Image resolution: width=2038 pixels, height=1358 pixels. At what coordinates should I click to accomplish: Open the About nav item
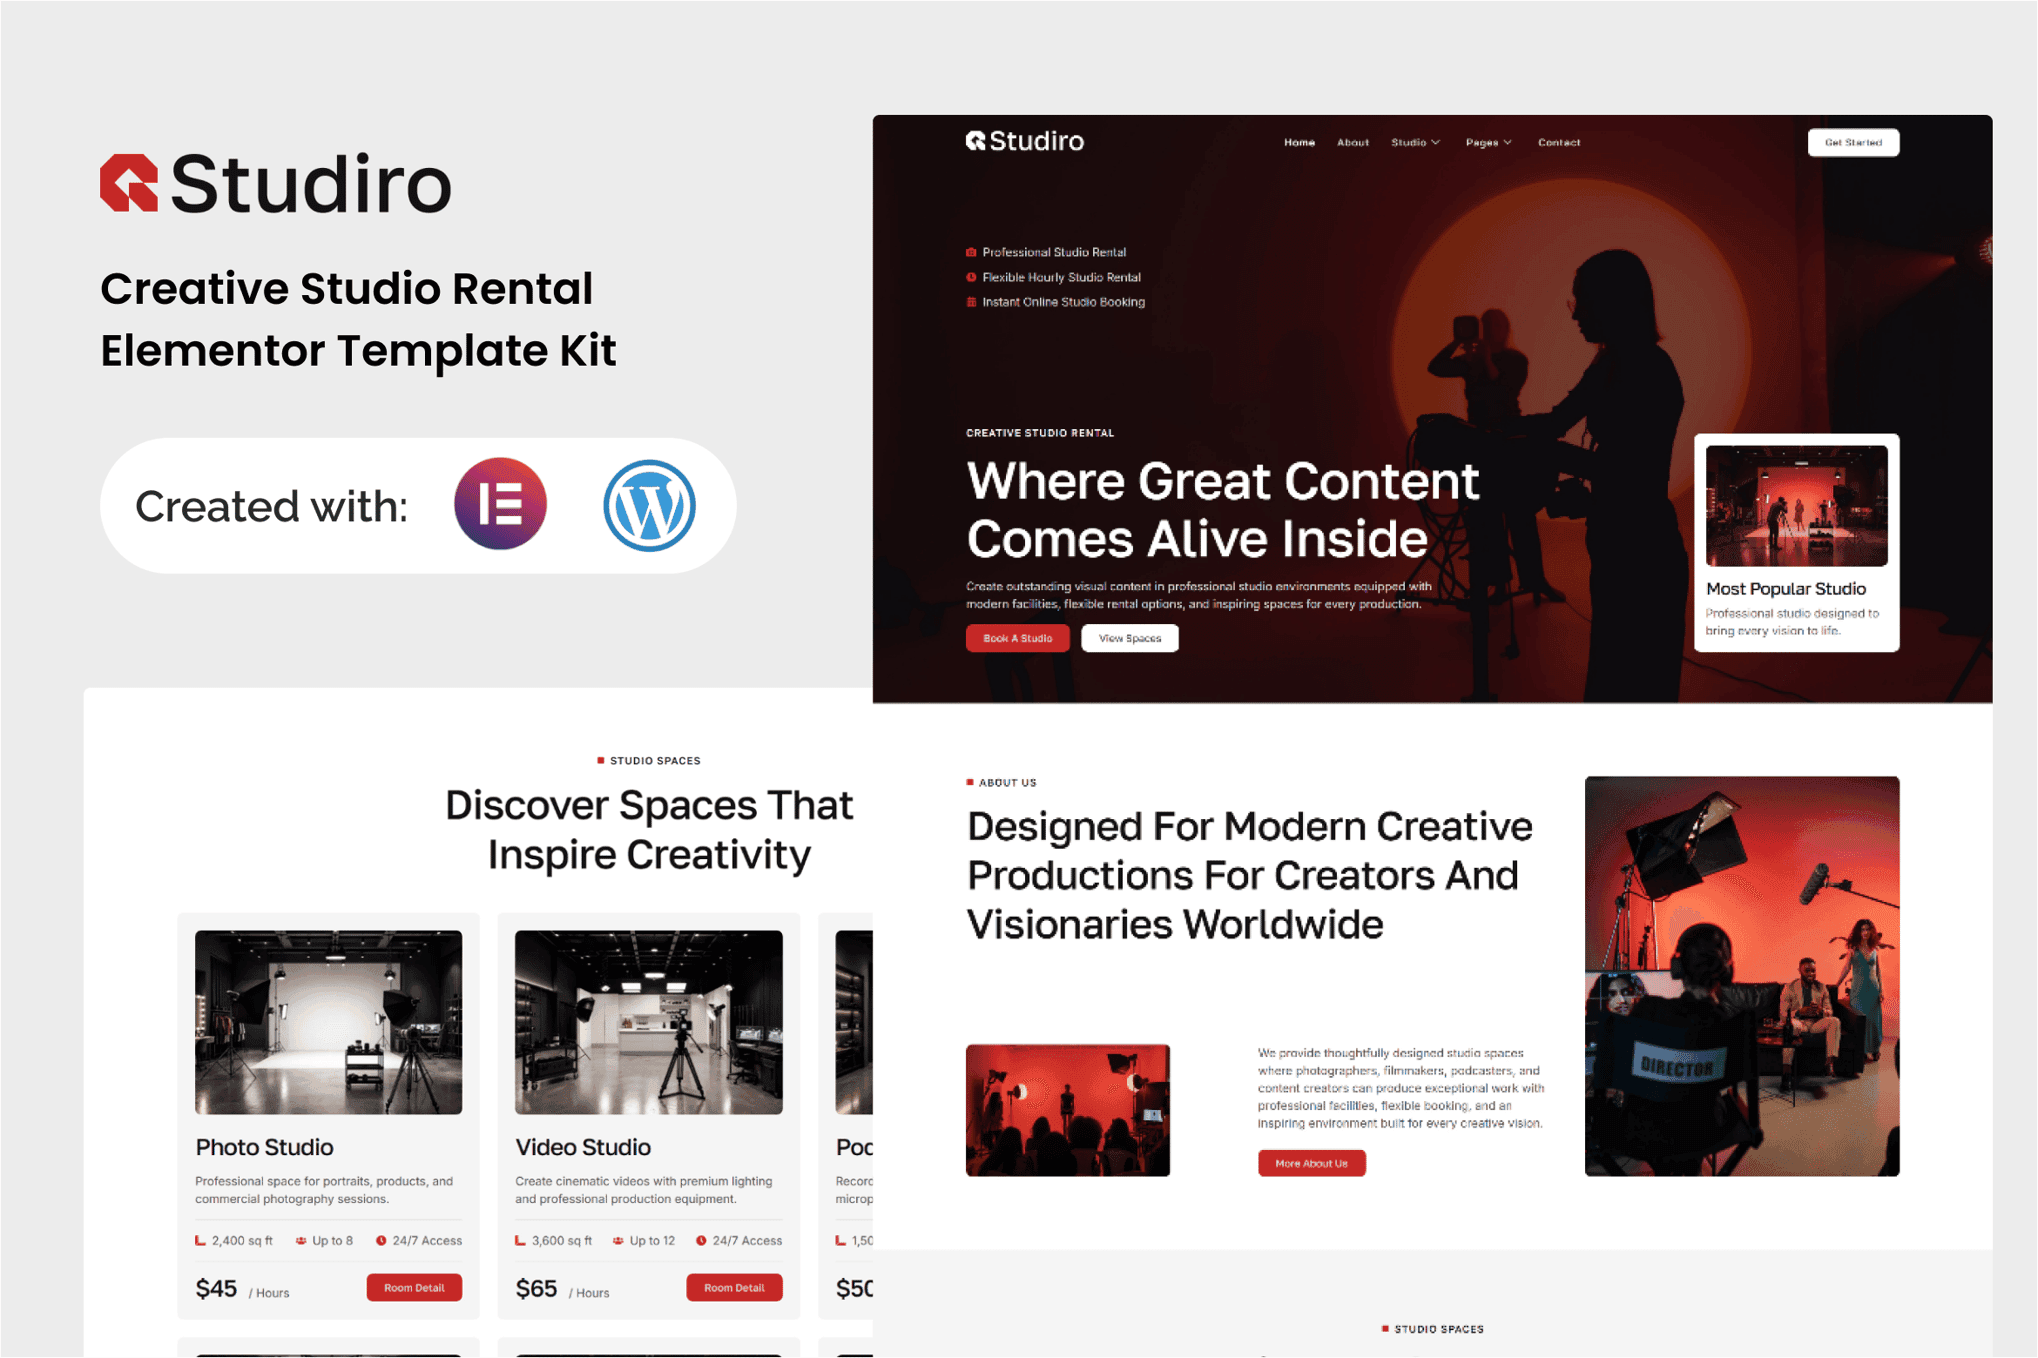point(1352,142)
